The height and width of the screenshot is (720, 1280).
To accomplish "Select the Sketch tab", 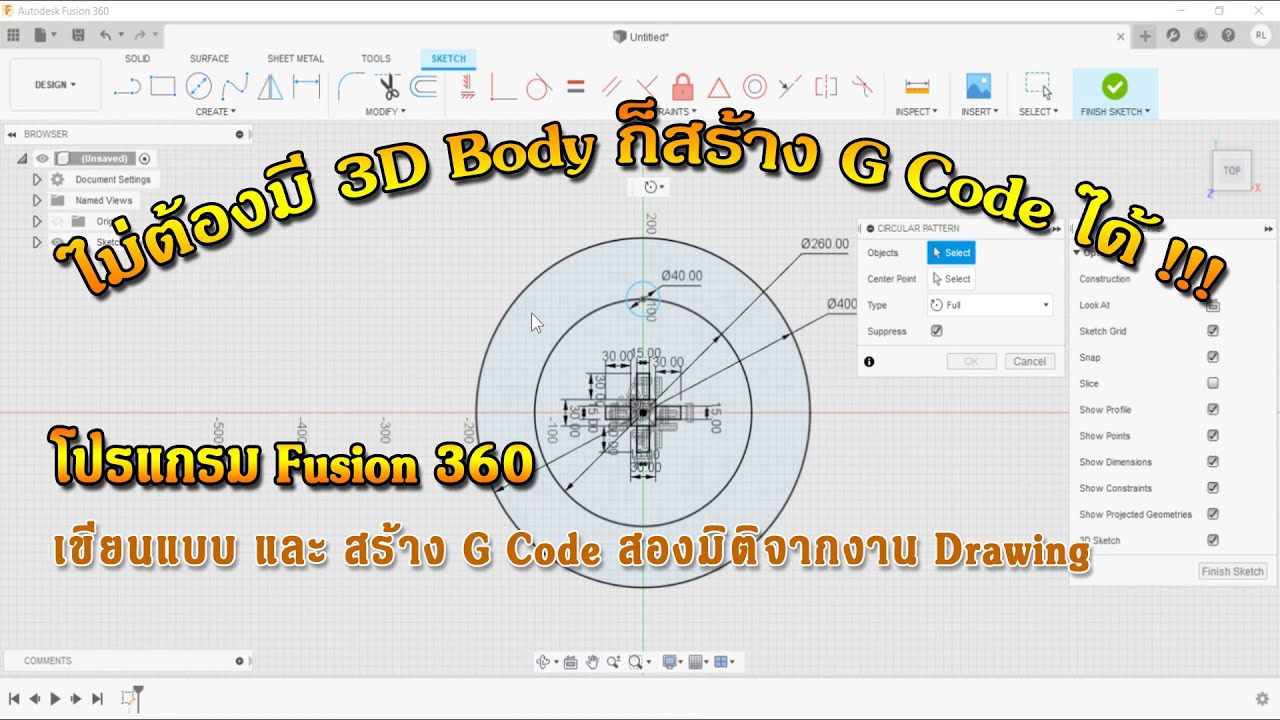I will (449, 59).
